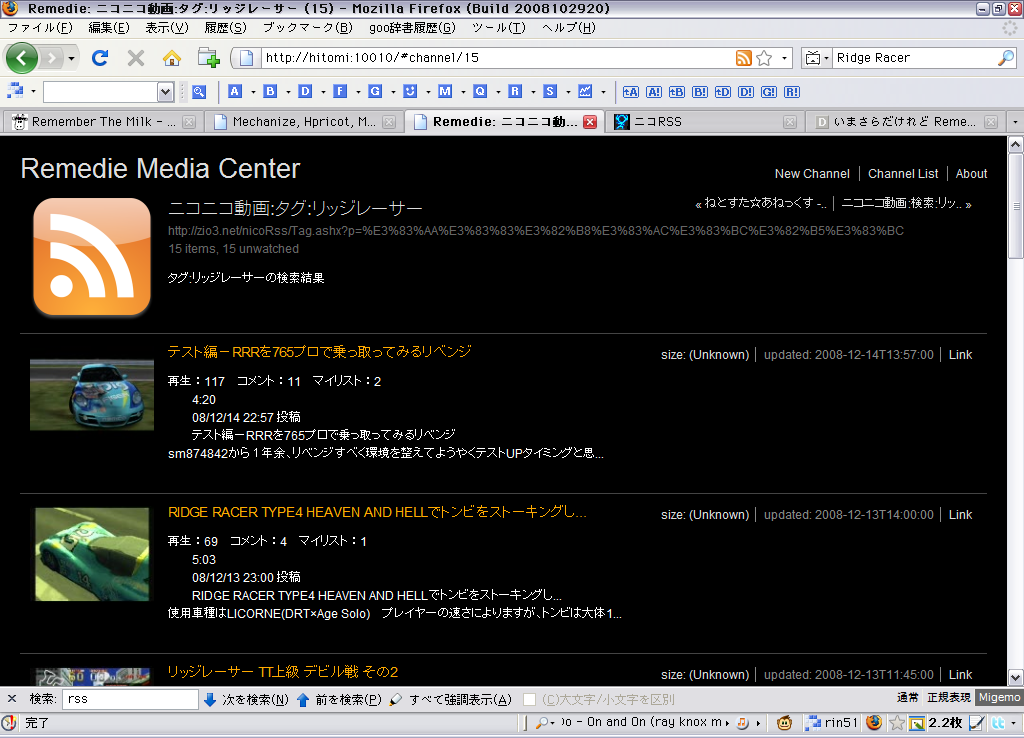Viewport: 1024px width, 738px height.
Task: Open the 表示(V) menu
Action: (167, 28)
